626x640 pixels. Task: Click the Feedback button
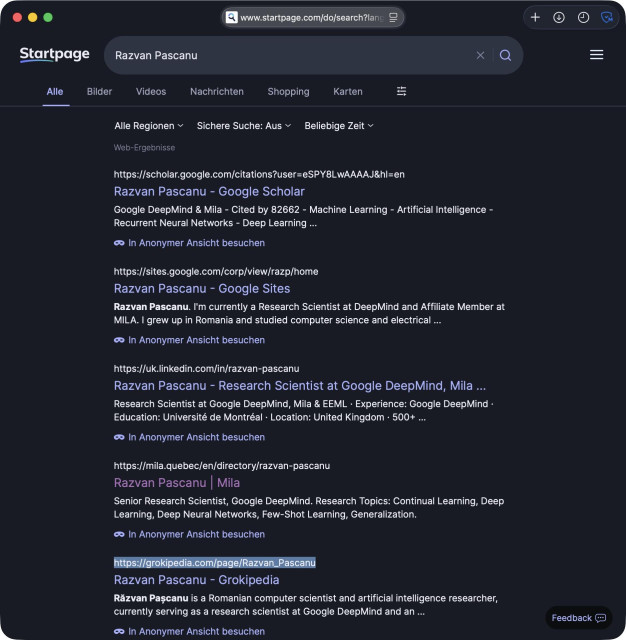point(578,618)
